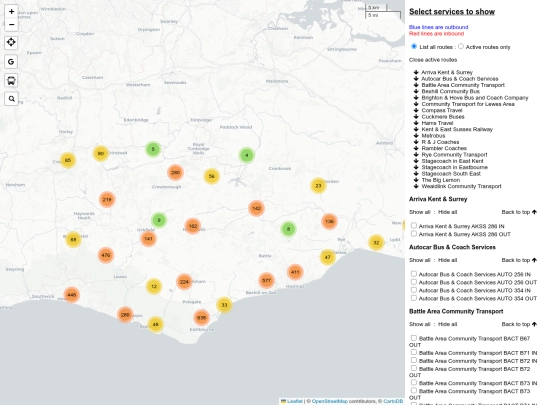Image resolution: width=540 pixels, height=405 pixels.
Task: Open the green cluster marked 8
Action: [x=289, y=229]
